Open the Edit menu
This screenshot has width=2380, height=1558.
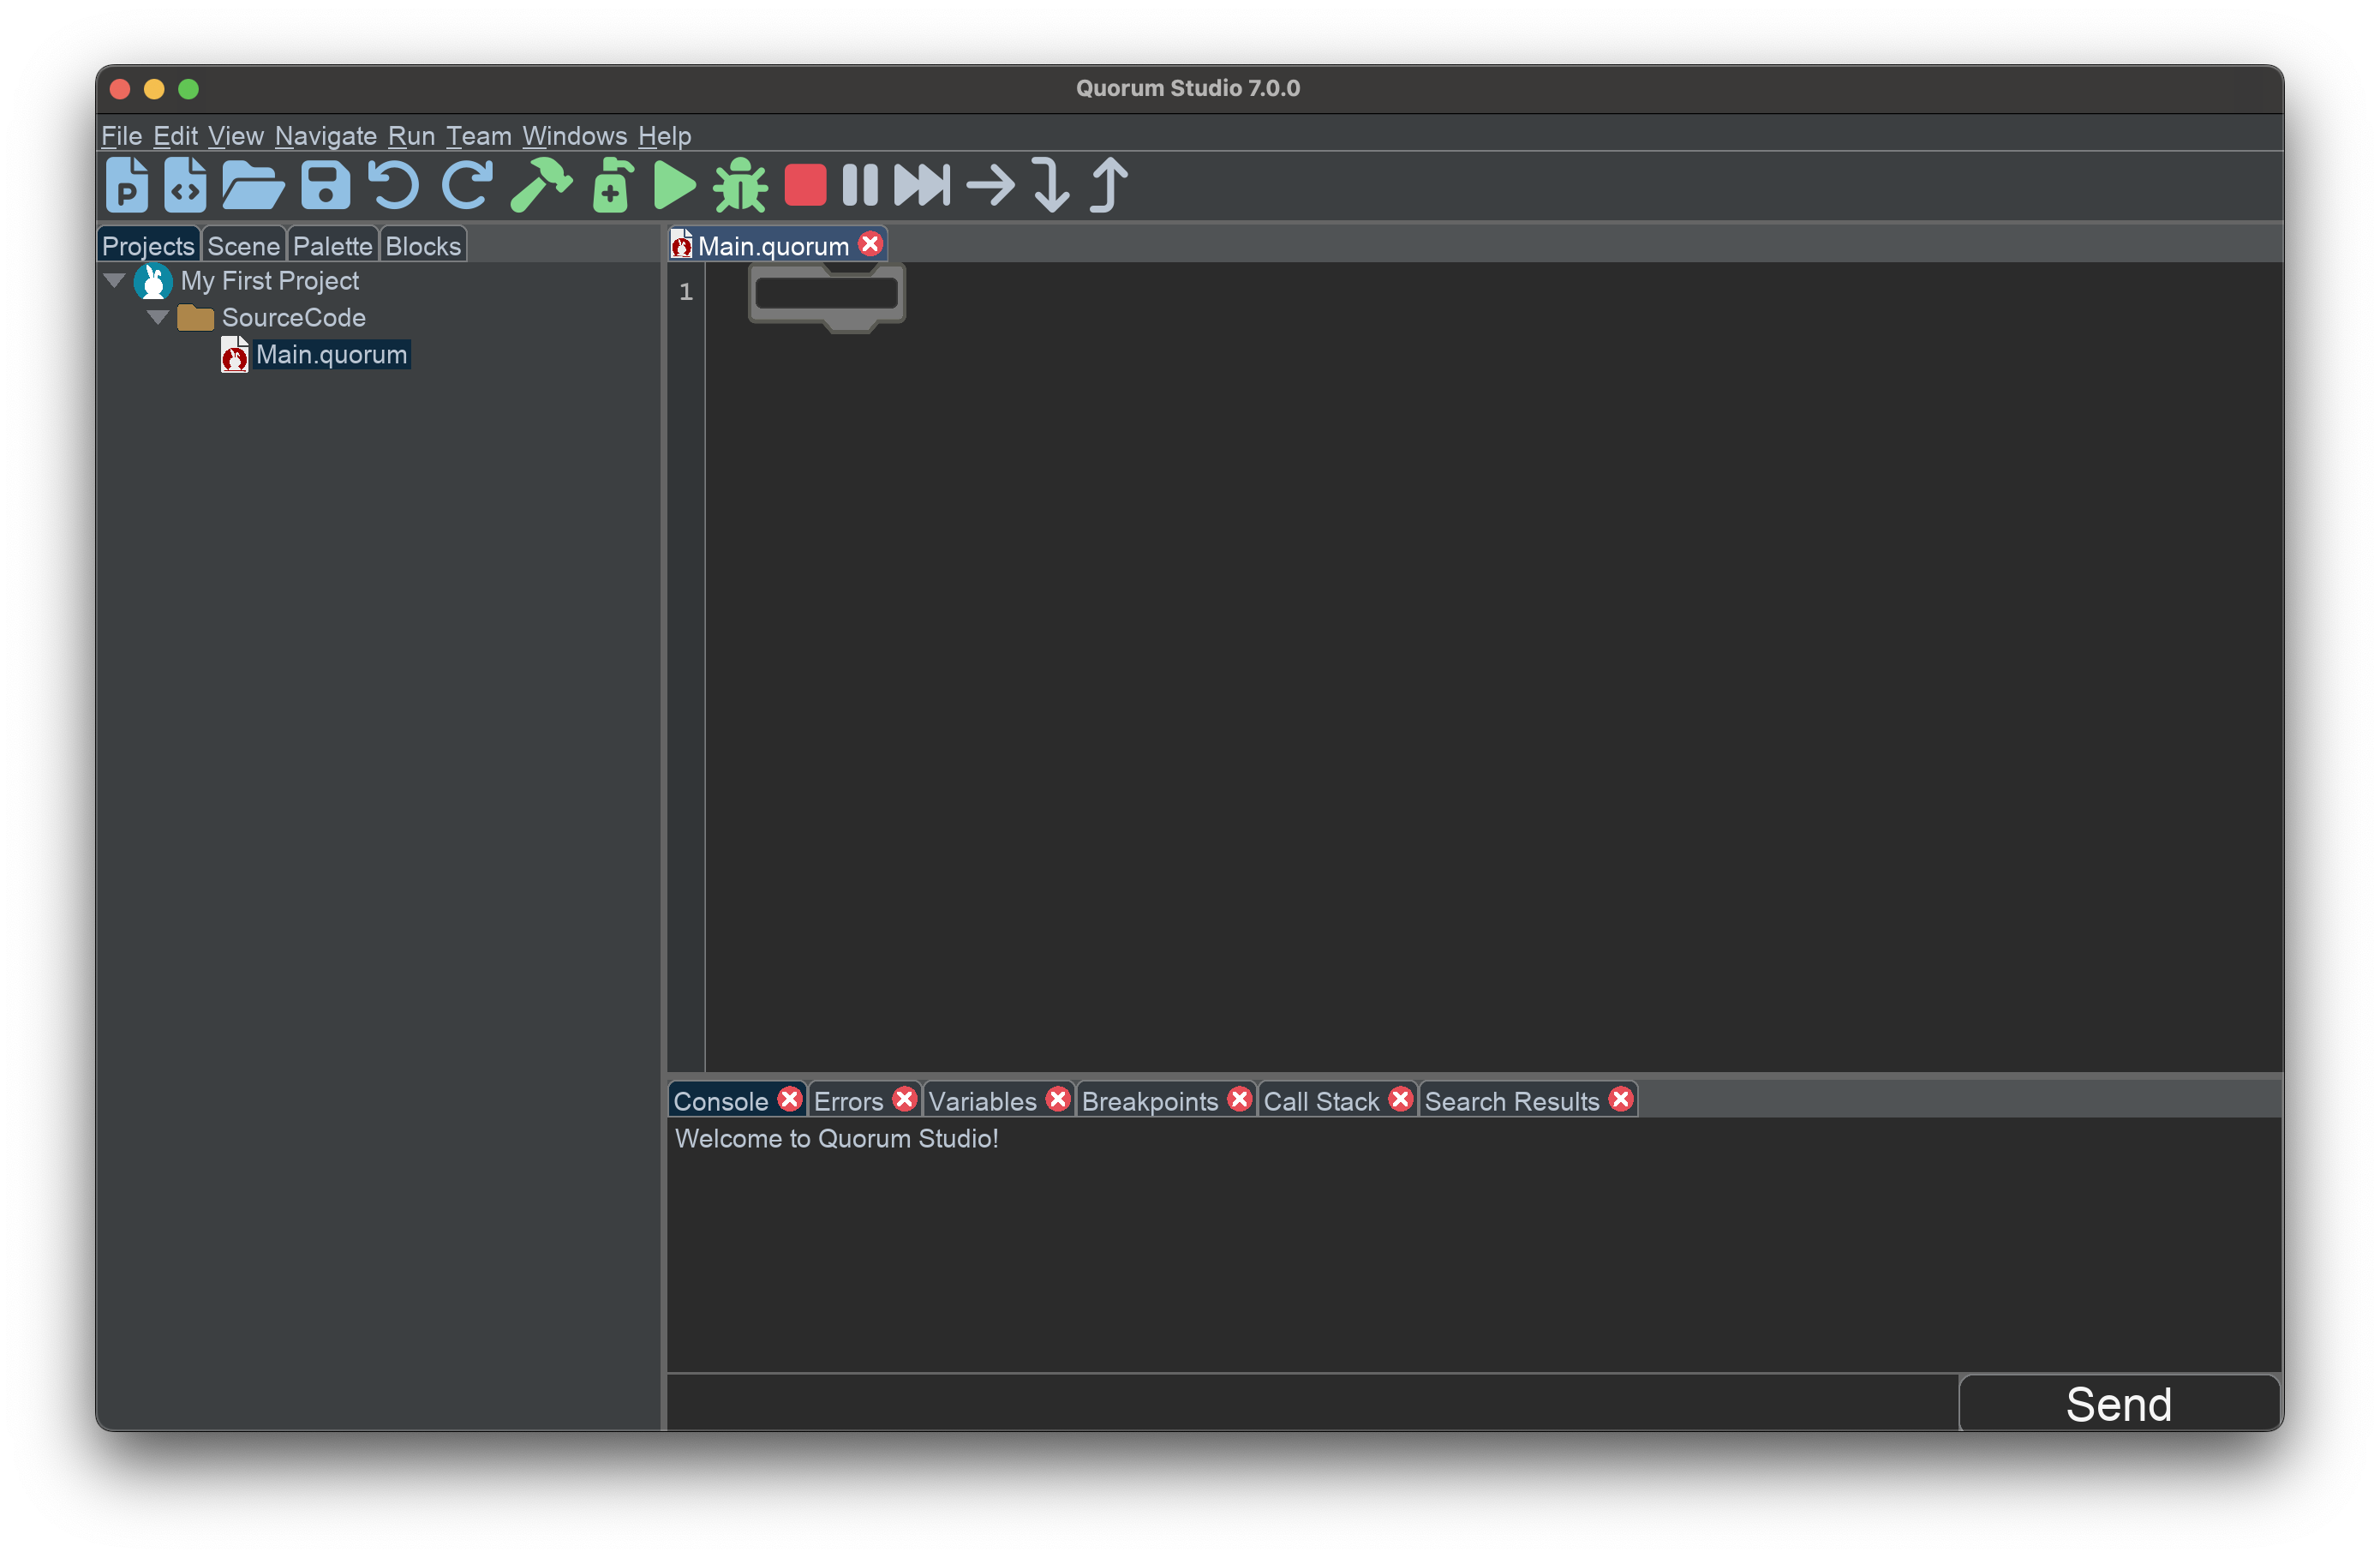175,136
